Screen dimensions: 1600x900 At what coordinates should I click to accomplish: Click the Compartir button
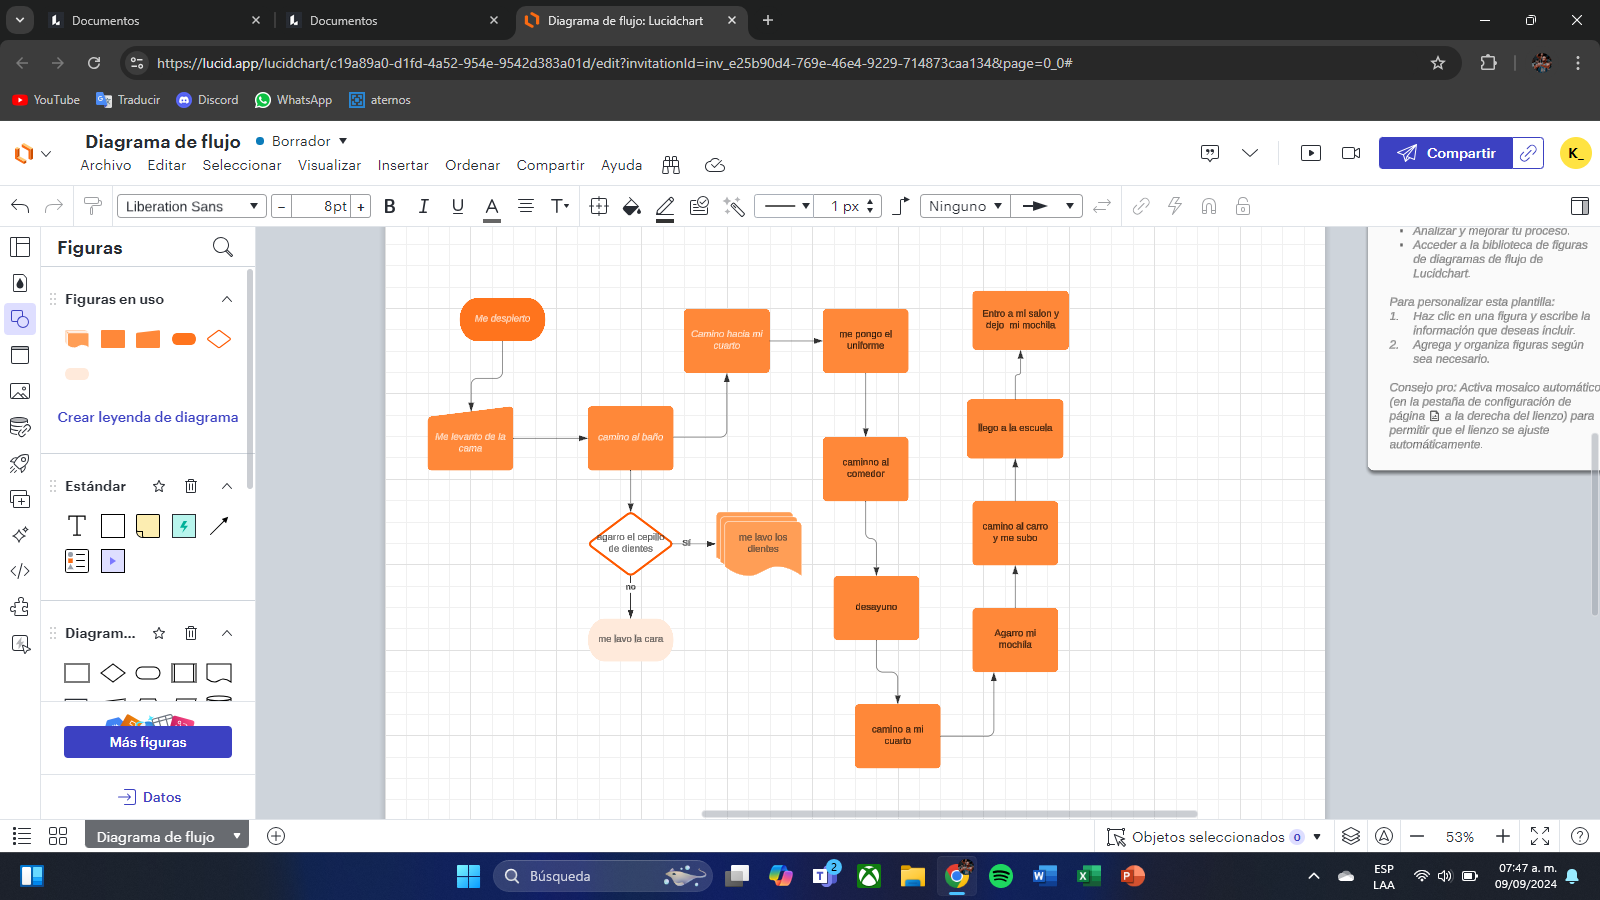coord(1446,153)
